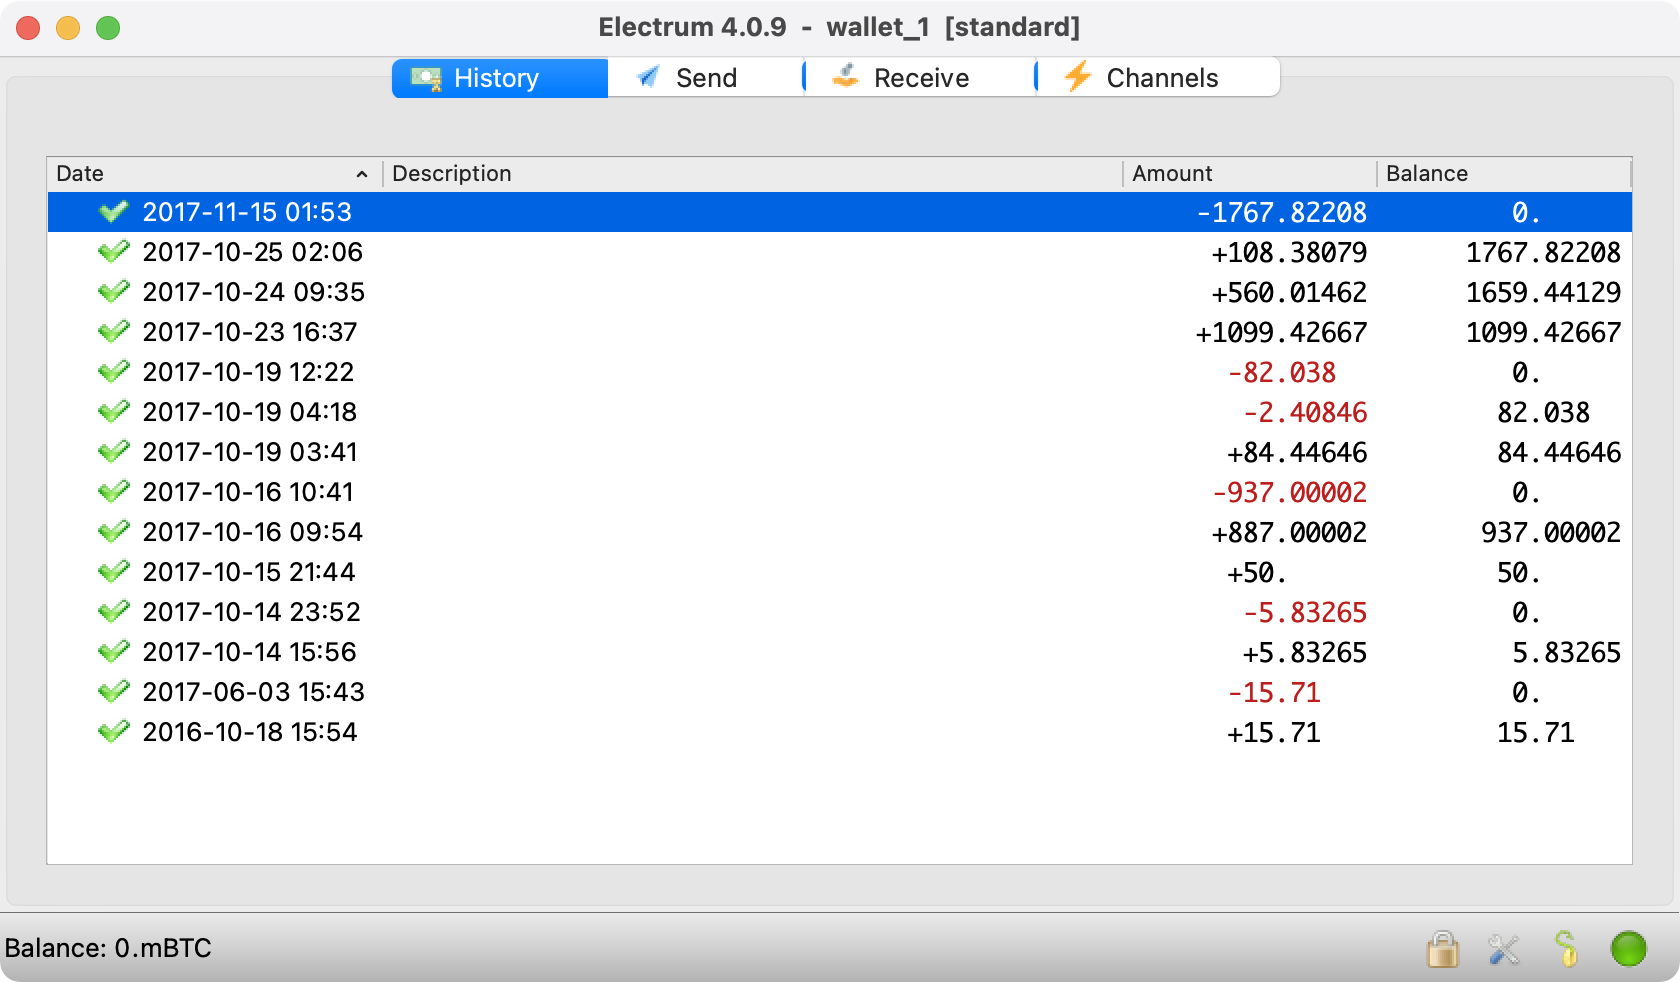Click the Balance: 0.mBTC status text
Screen dimensions: 1680x982
108,948
